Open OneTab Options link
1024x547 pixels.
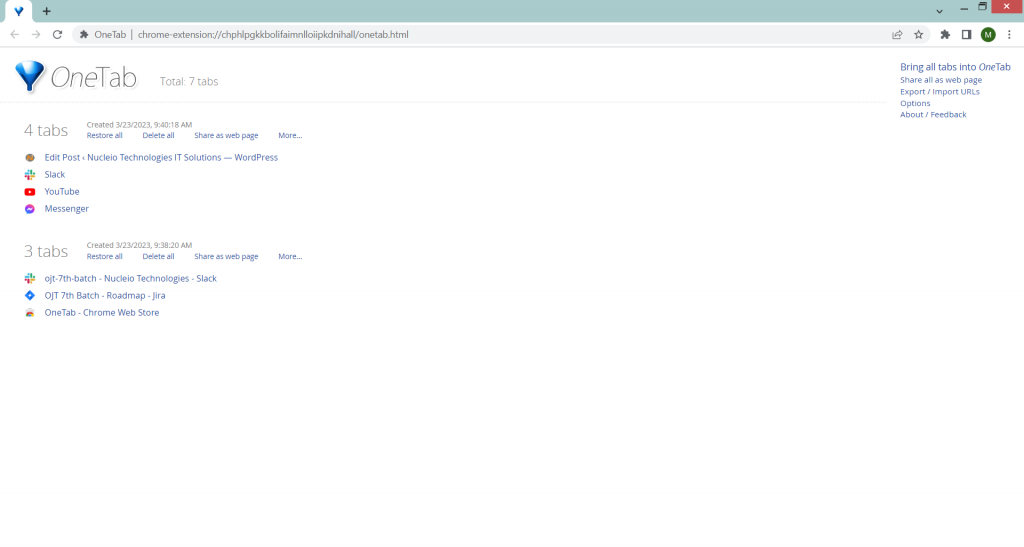point(915,103)
